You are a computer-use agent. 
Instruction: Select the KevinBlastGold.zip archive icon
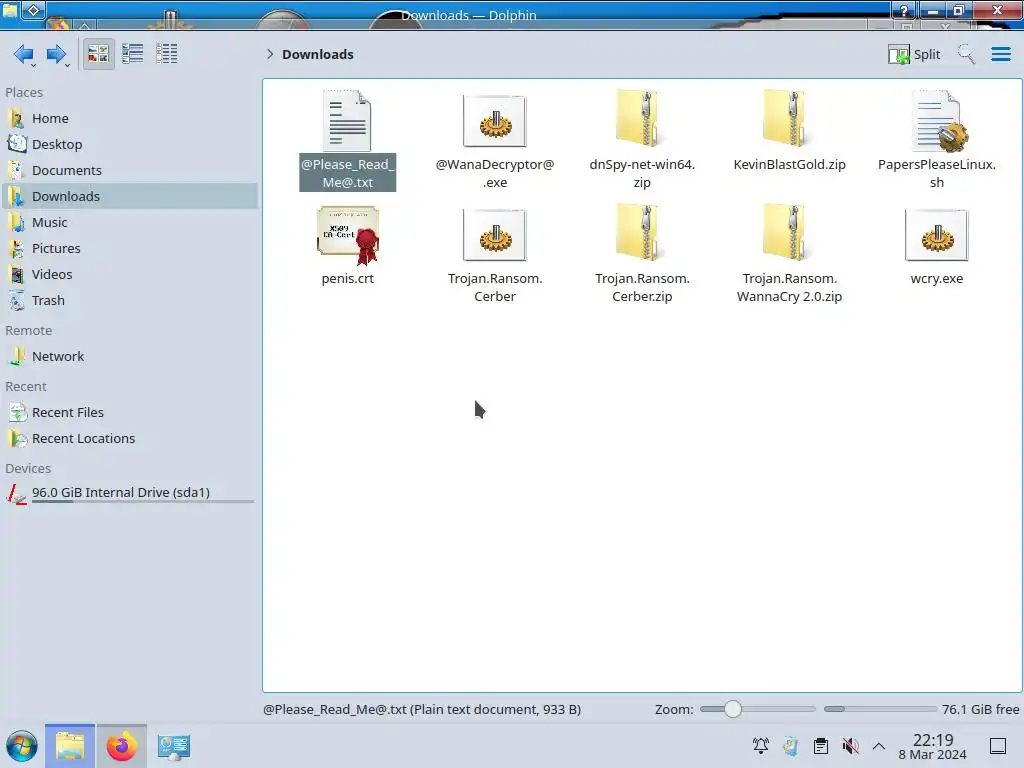tap(788, 119)
